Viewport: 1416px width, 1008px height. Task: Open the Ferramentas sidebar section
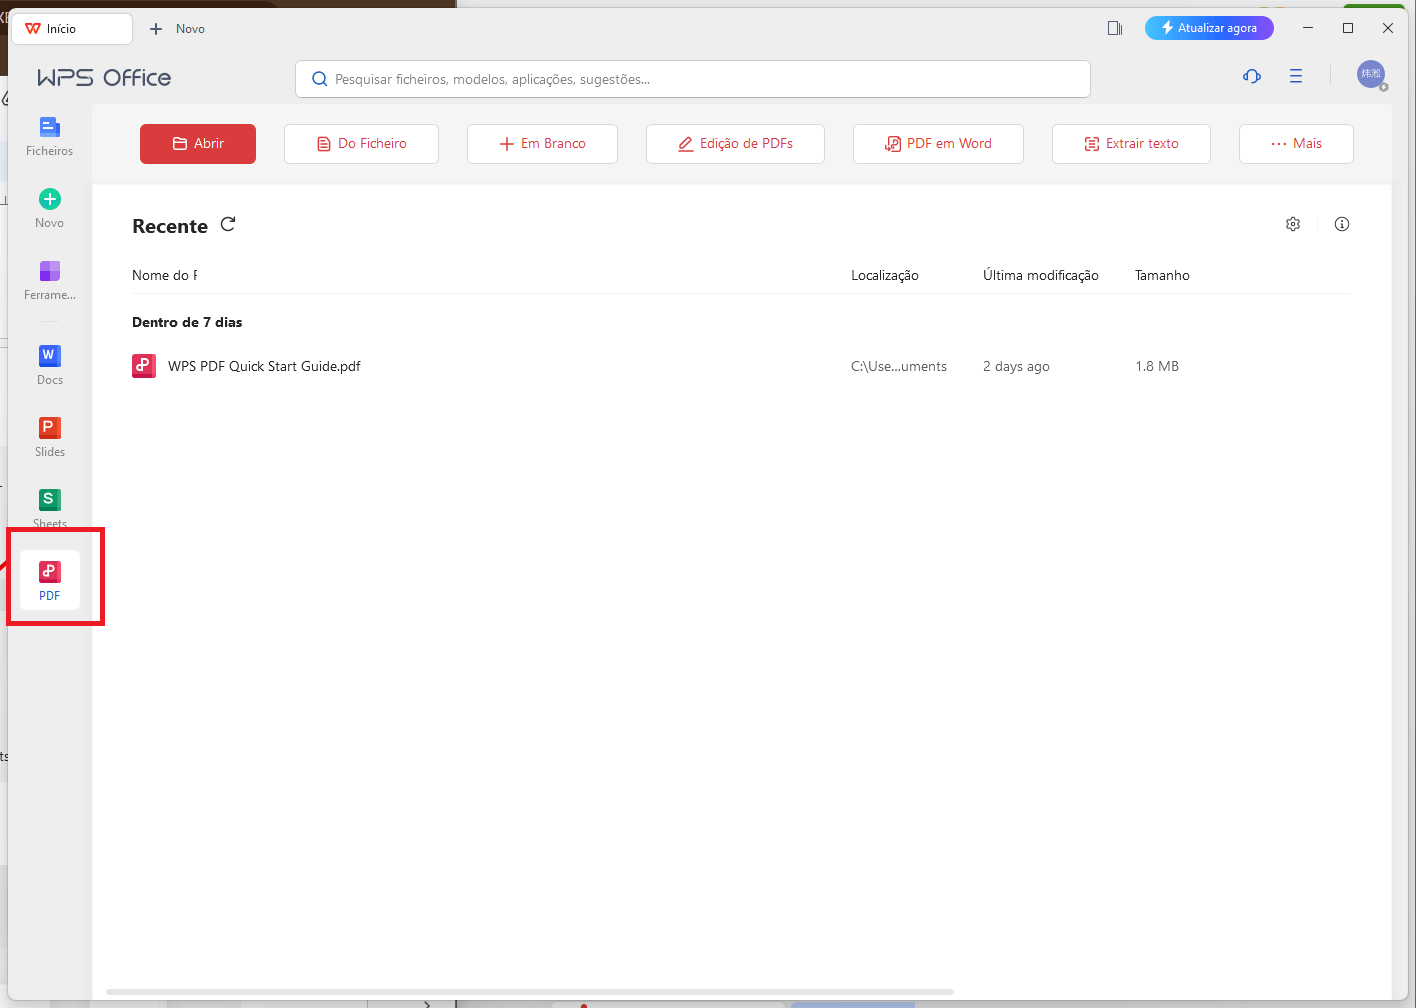point(50,281)
